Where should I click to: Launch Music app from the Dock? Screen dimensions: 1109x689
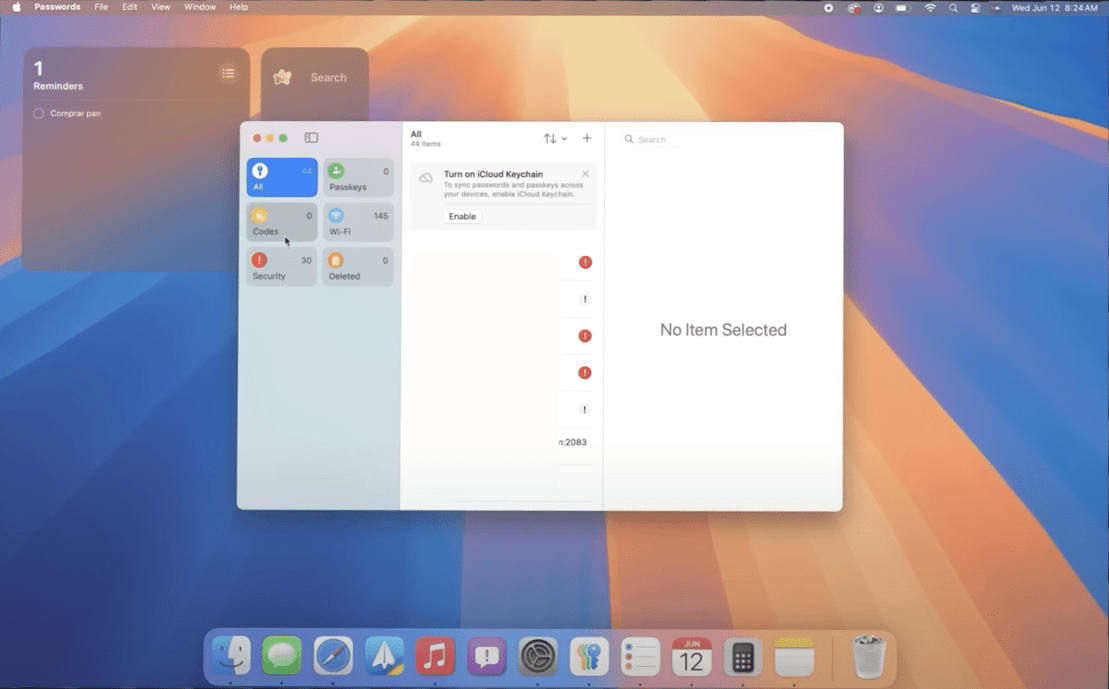(x=435, y=657)
